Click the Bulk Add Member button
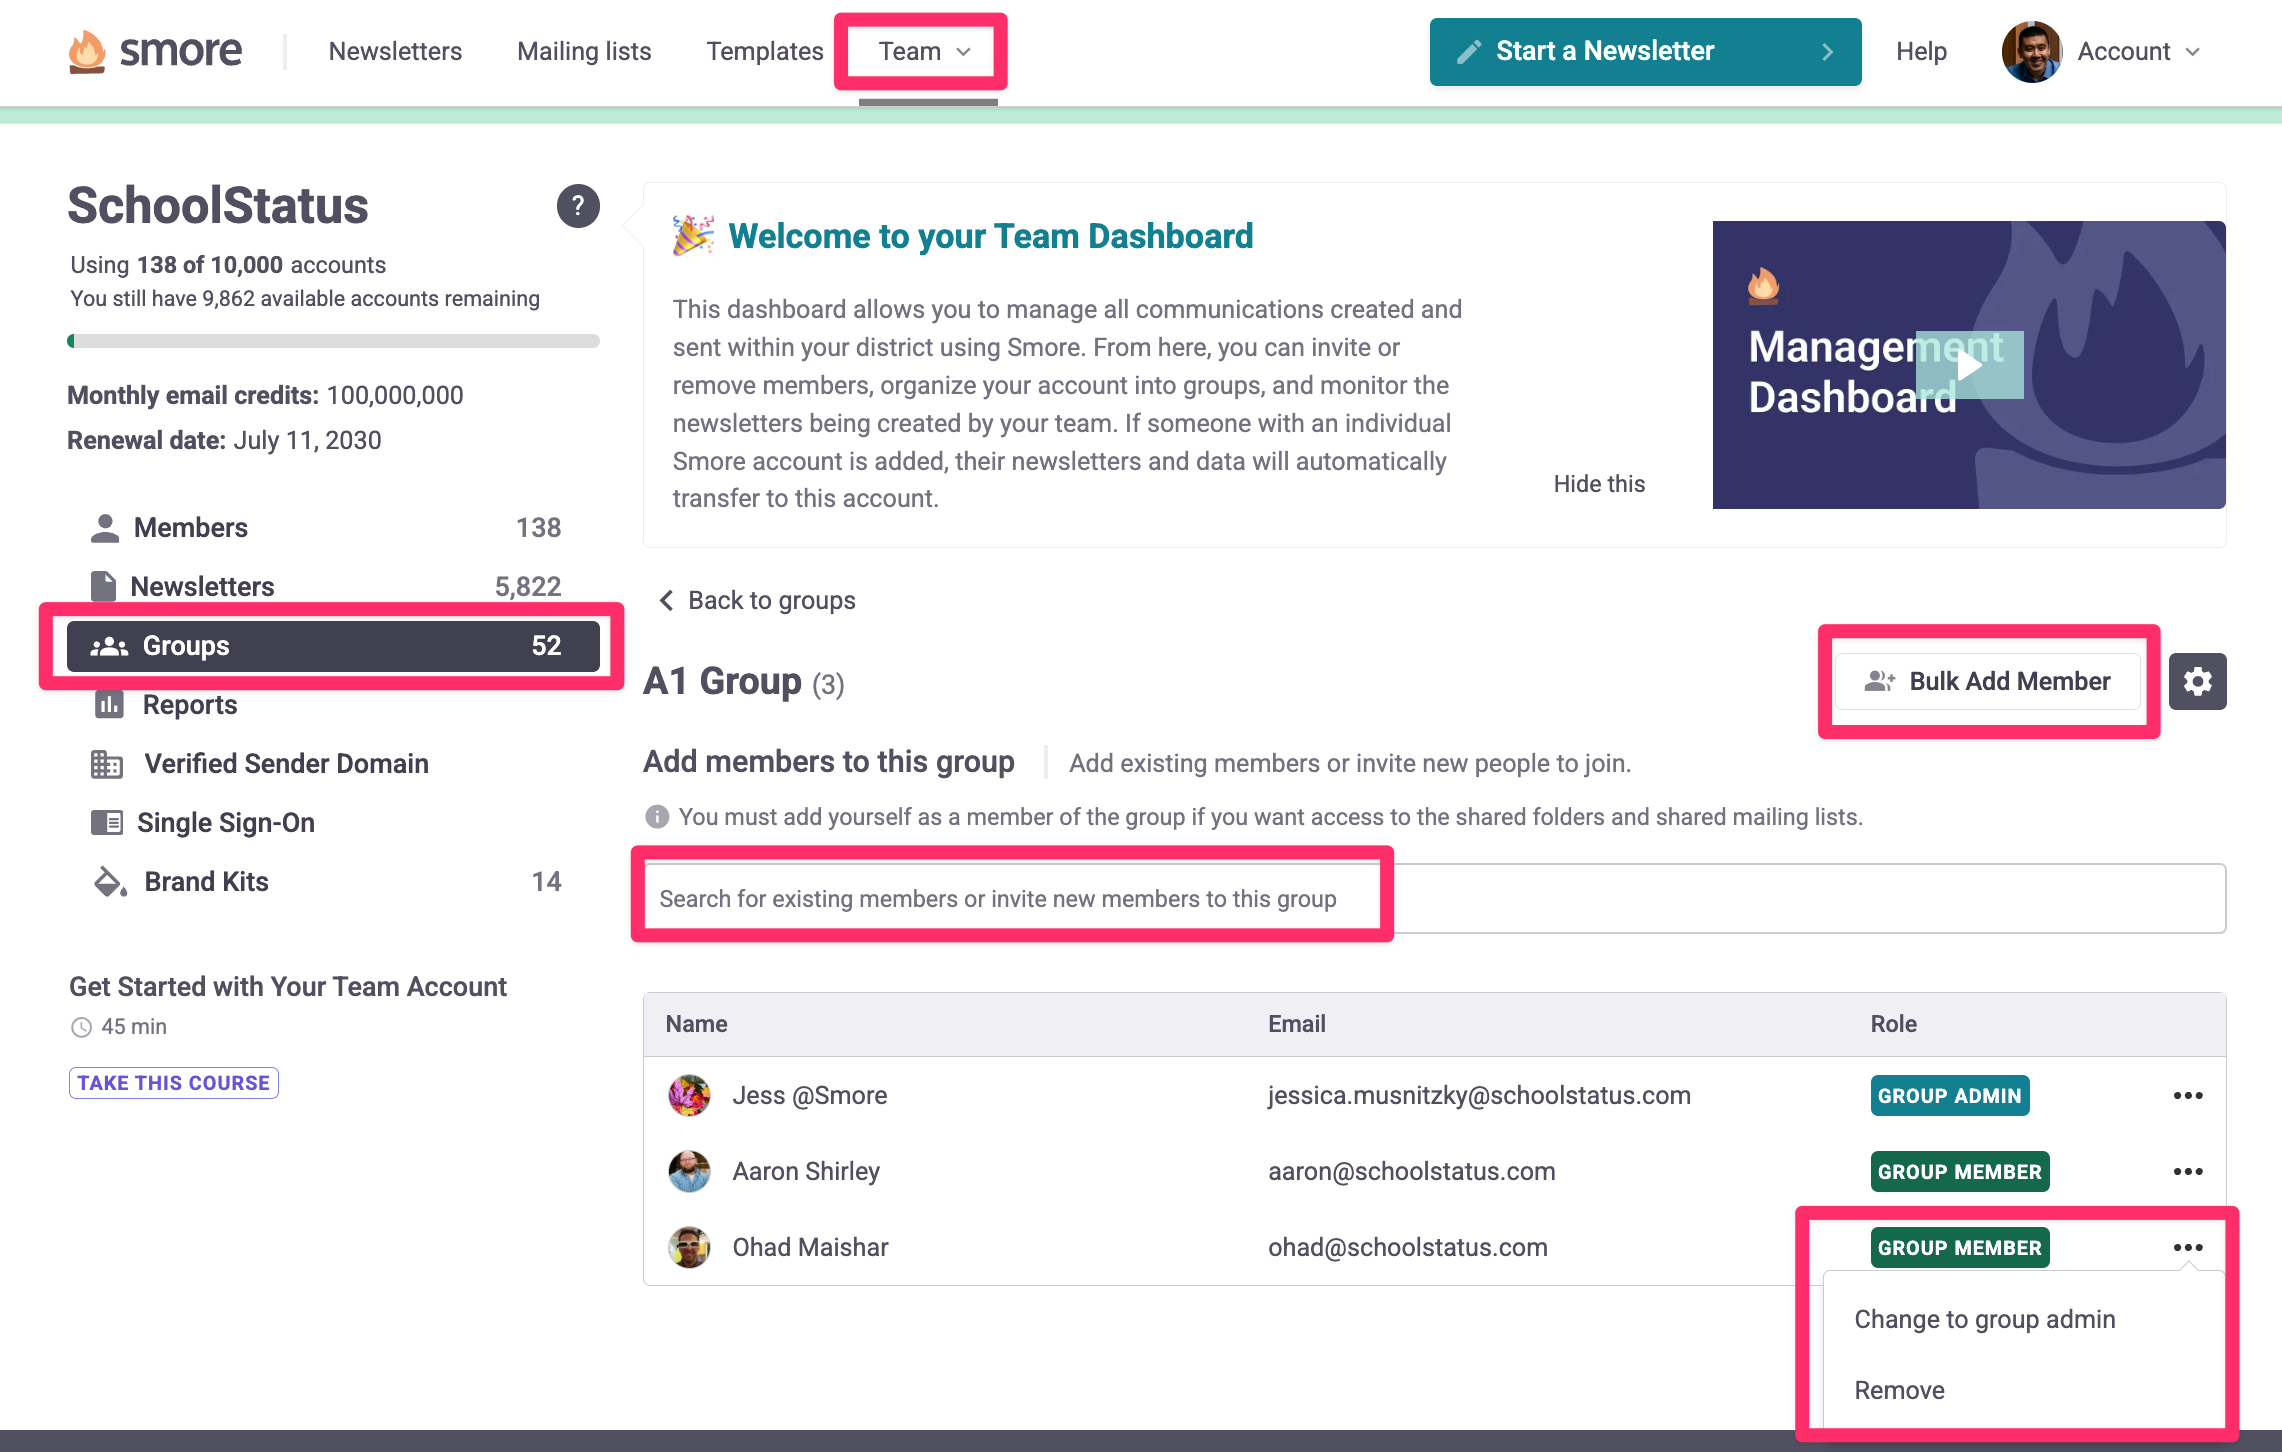Image resolution: width=2282 pixels, height=1452 pixels. click(x=1987, y=682)
